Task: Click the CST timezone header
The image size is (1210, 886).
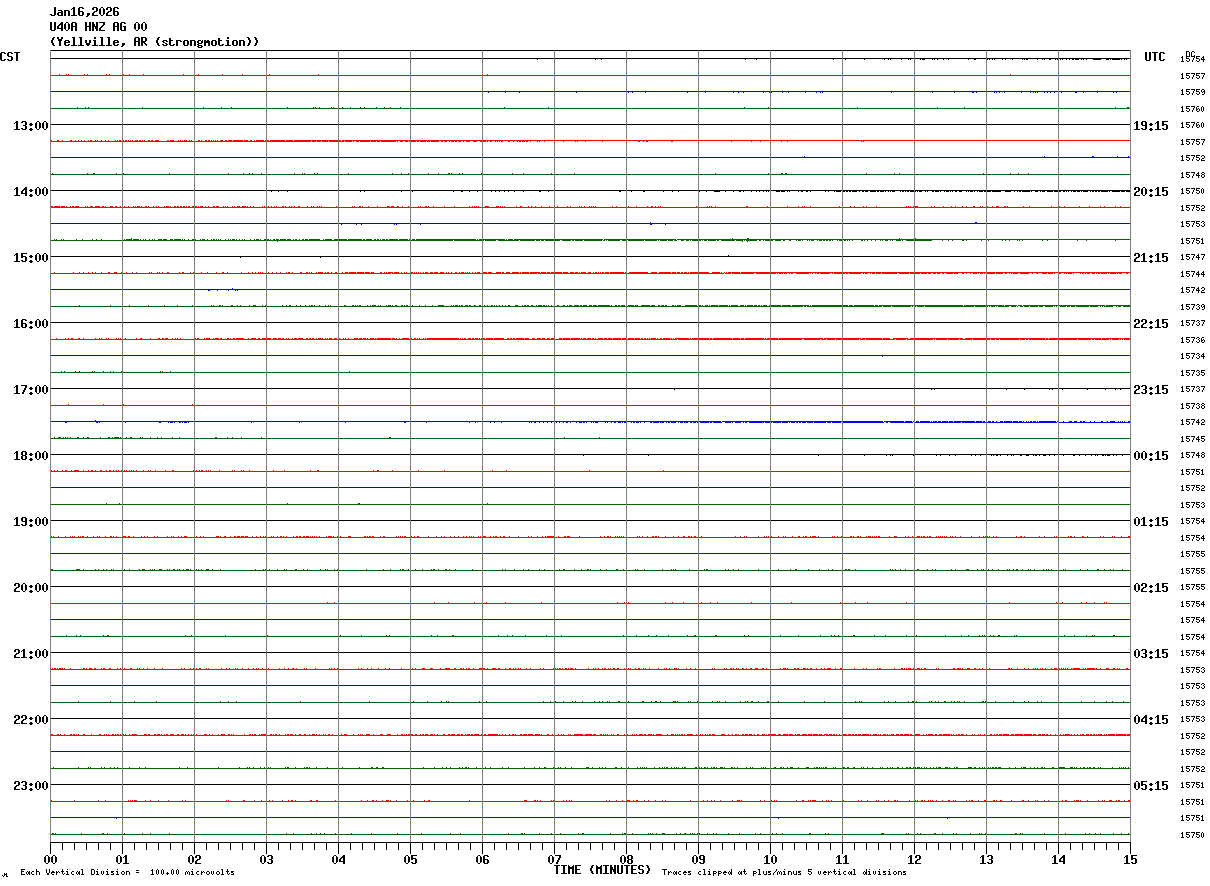Action: [10, 57]
